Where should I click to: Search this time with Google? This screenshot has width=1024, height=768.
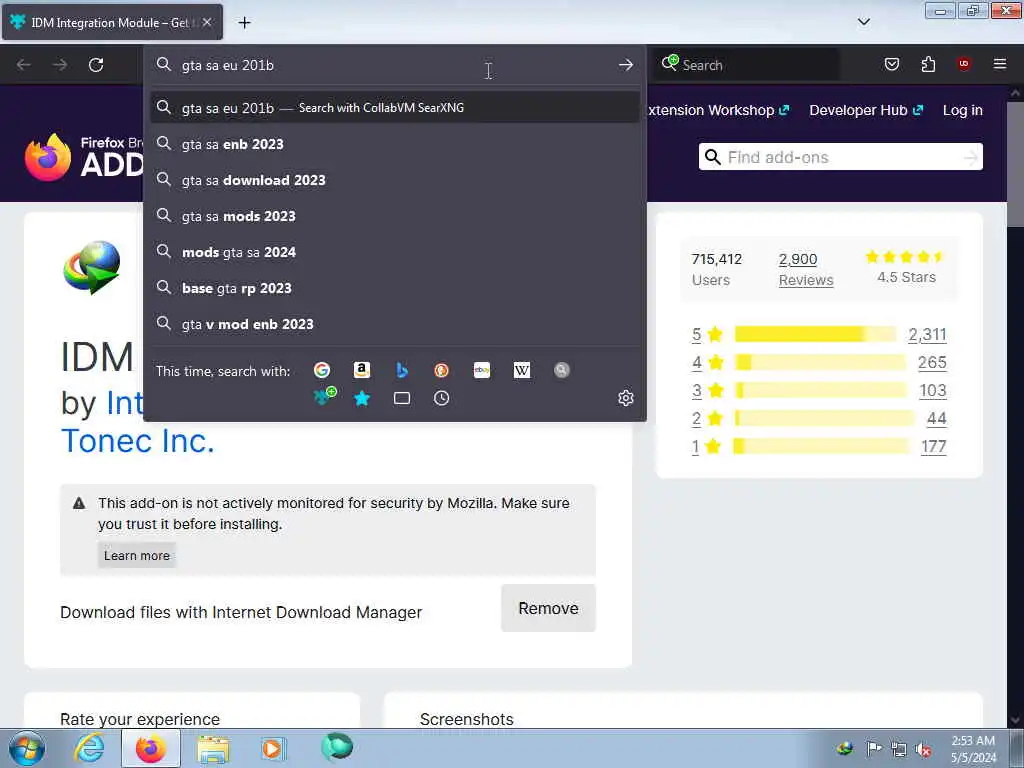point(322,370)
